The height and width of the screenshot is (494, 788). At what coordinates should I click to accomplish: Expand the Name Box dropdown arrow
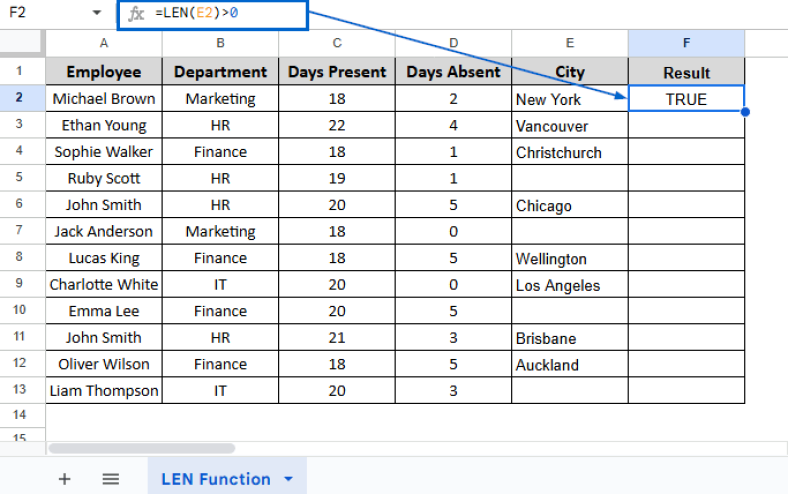(96, 14)
